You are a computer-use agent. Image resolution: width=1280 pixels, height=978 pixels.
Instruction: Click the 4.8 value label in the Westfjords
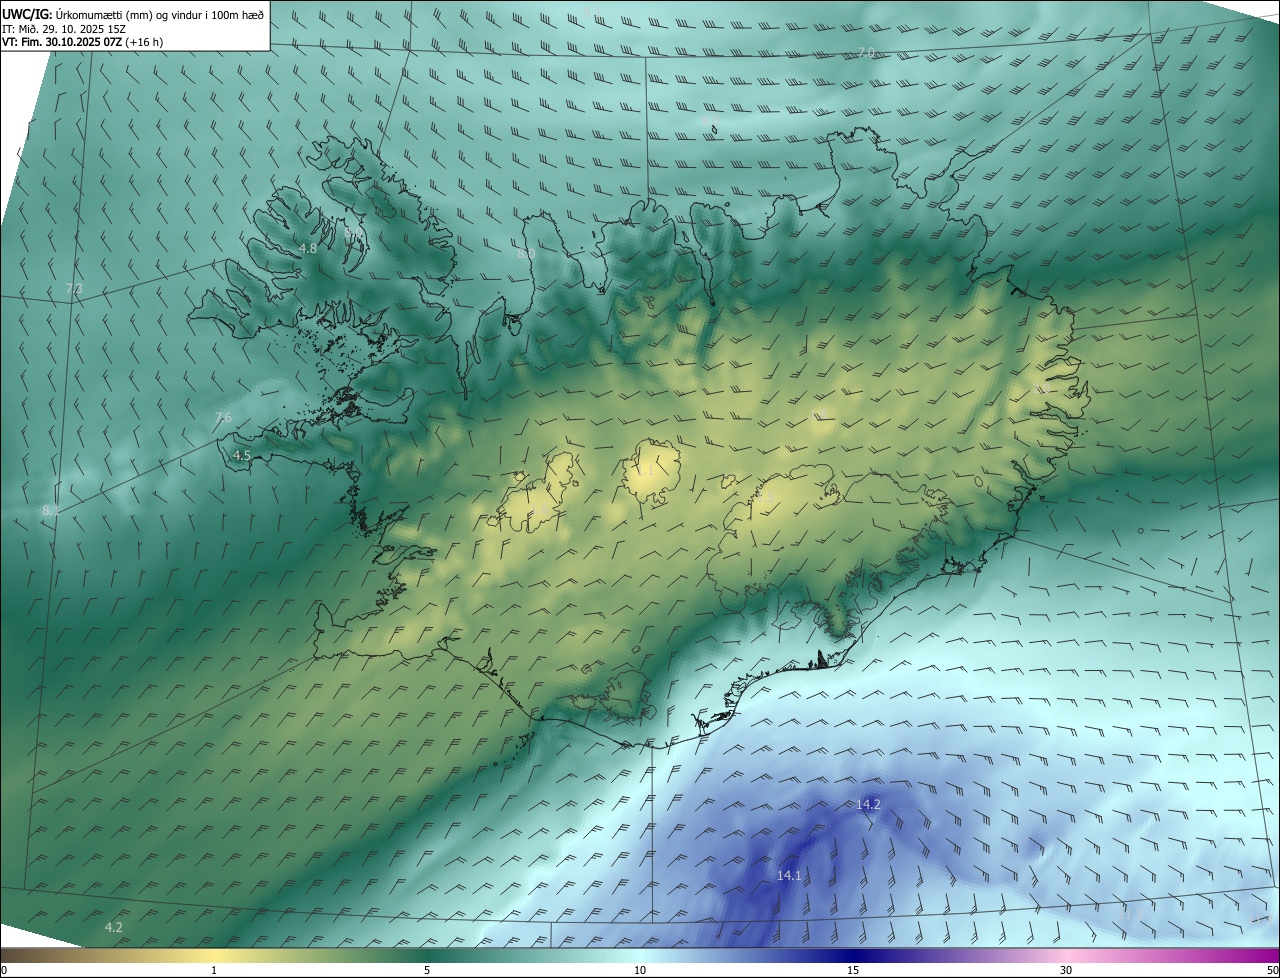pos(308,248)
